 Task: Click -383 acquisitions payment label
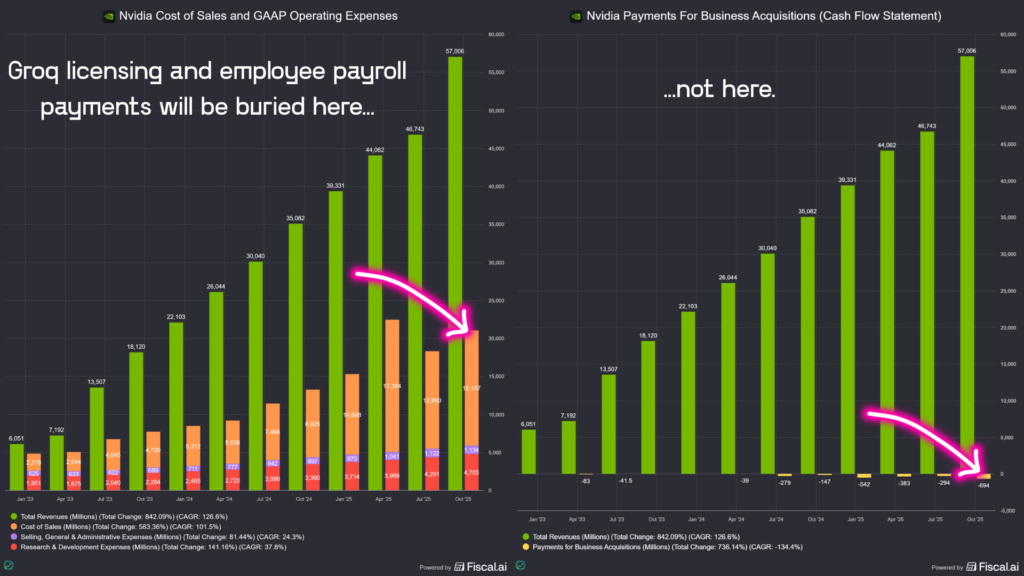[x=903, y=483]
